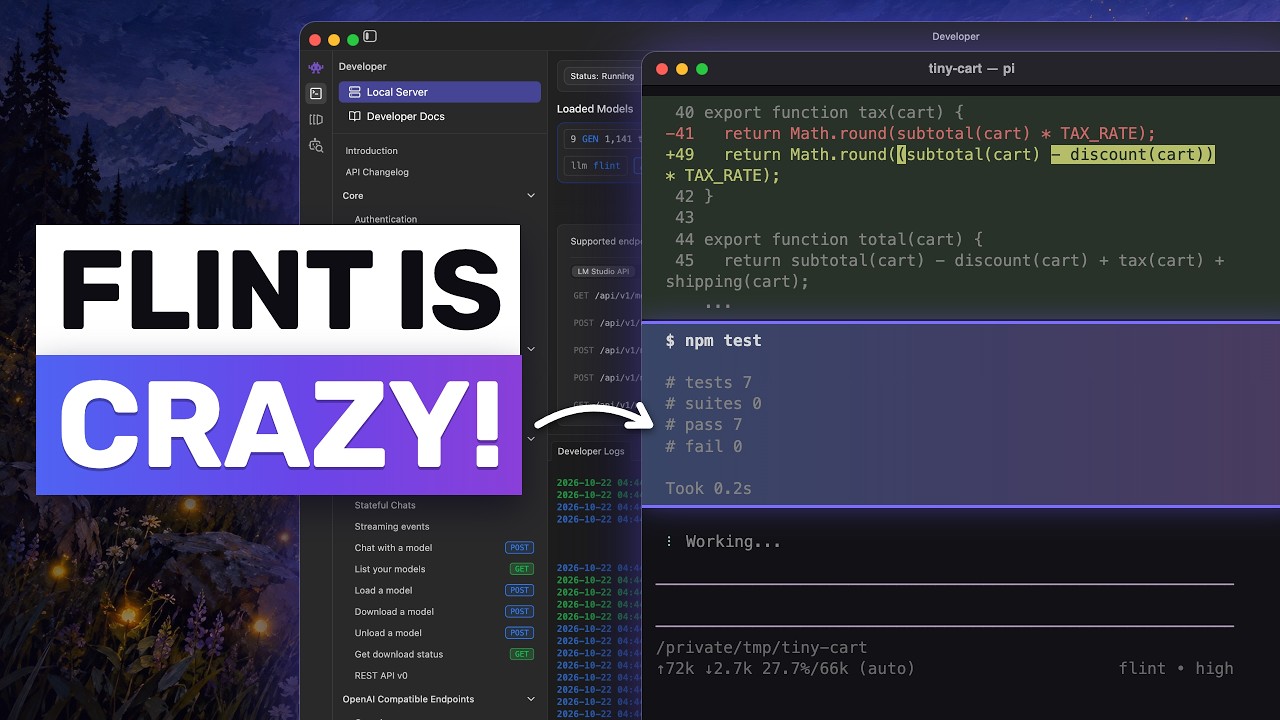Click the added diff line +49
Viewport: 1280px width, 720px height.
point(940,165)
